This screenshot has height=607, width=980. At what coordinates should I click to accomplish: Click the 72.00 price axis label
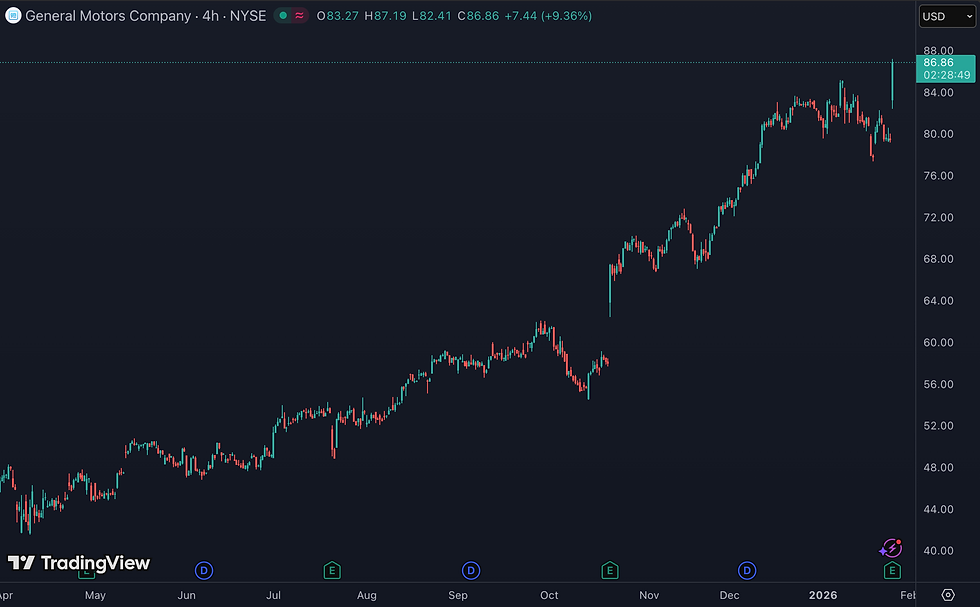938,218
